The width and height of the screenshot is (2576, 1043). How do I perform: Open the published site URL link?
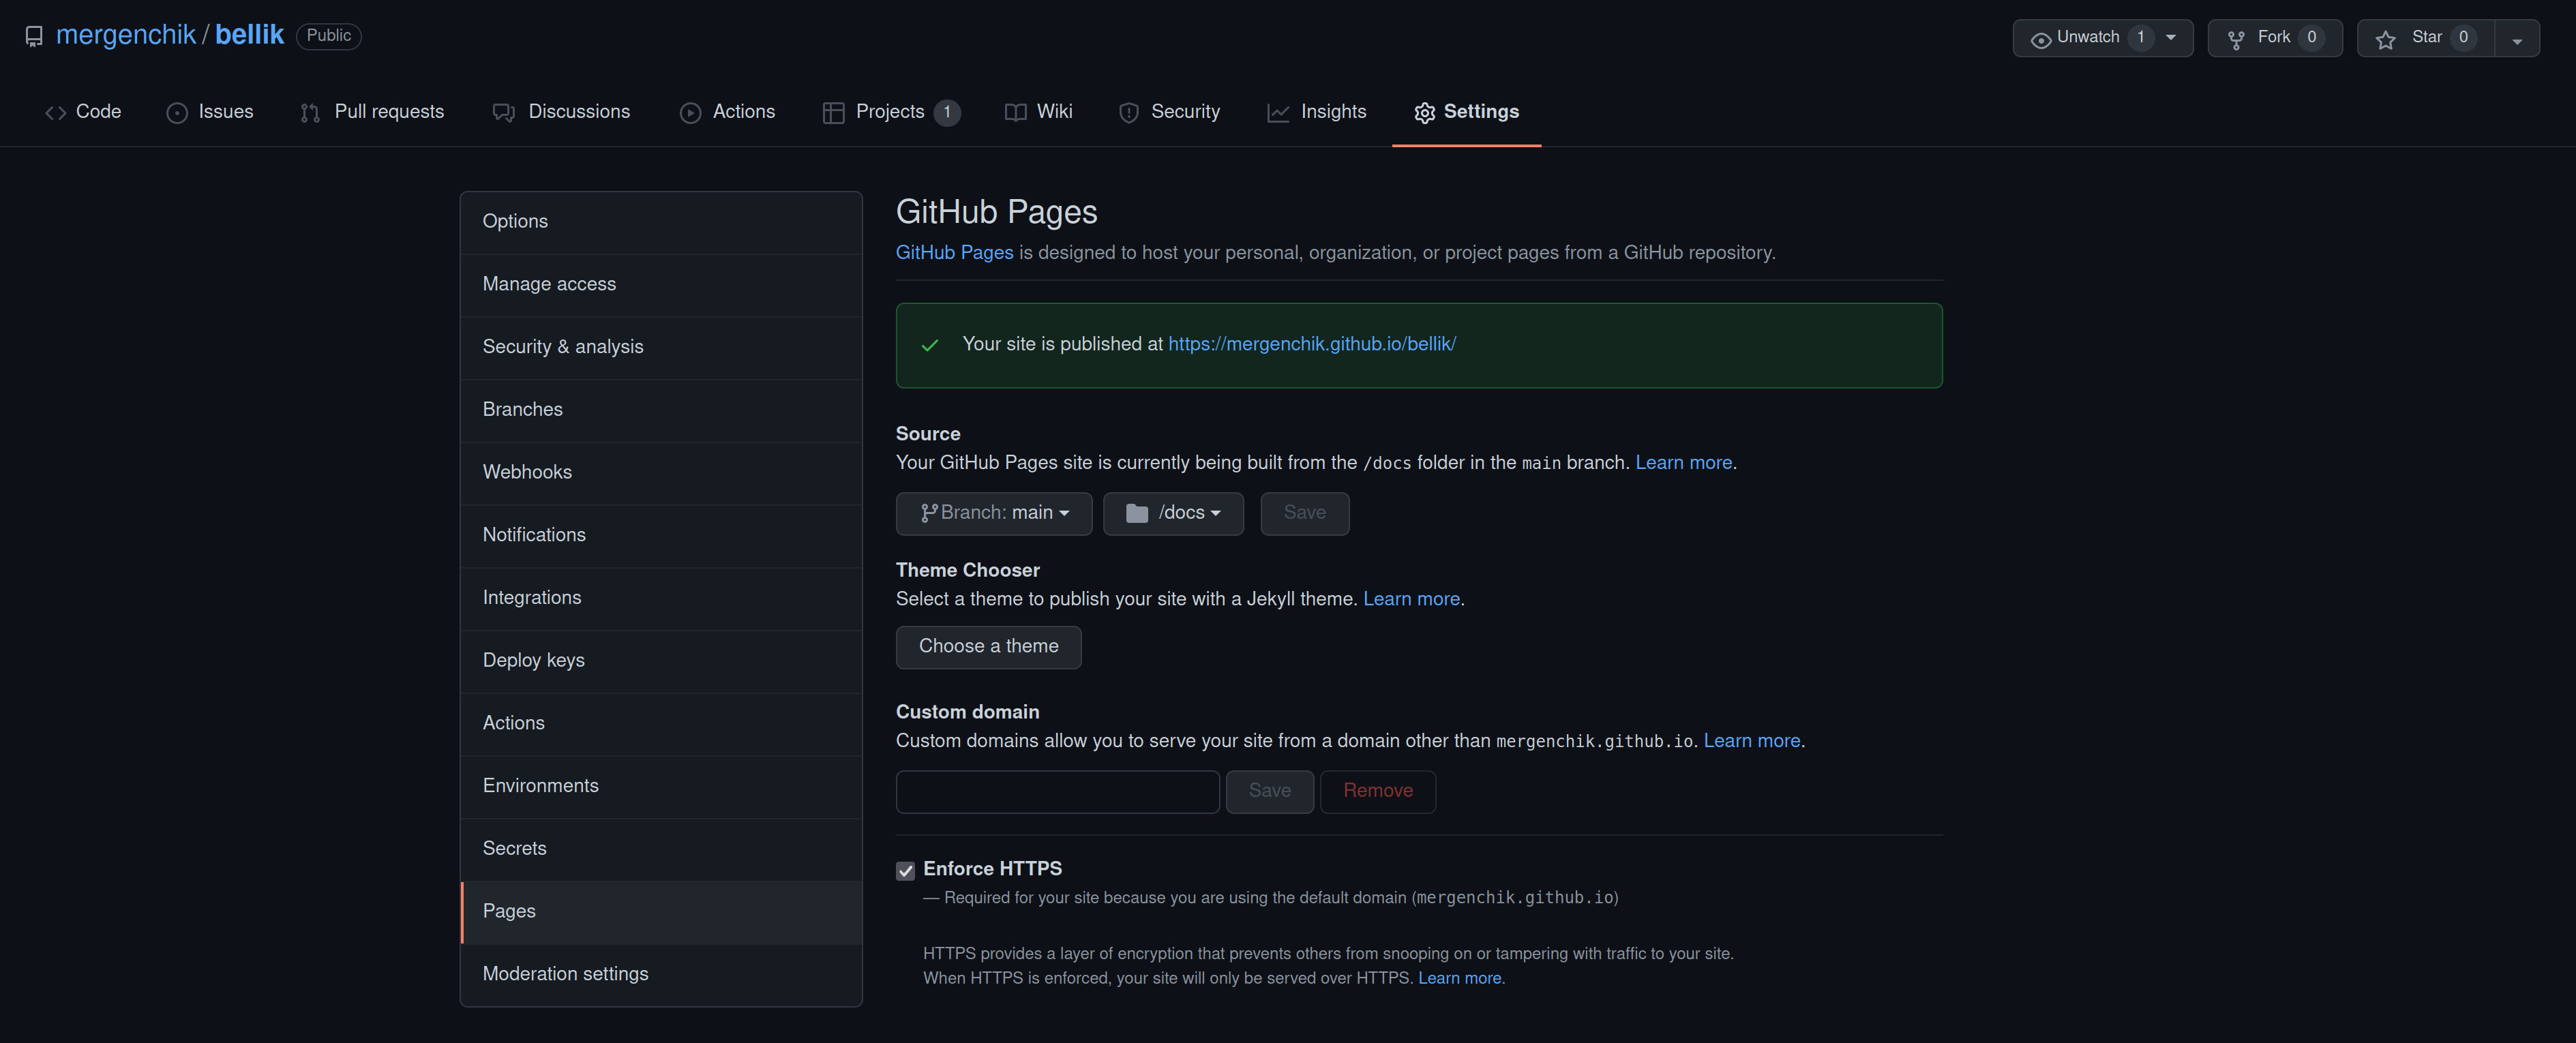tap(1311, 344)
